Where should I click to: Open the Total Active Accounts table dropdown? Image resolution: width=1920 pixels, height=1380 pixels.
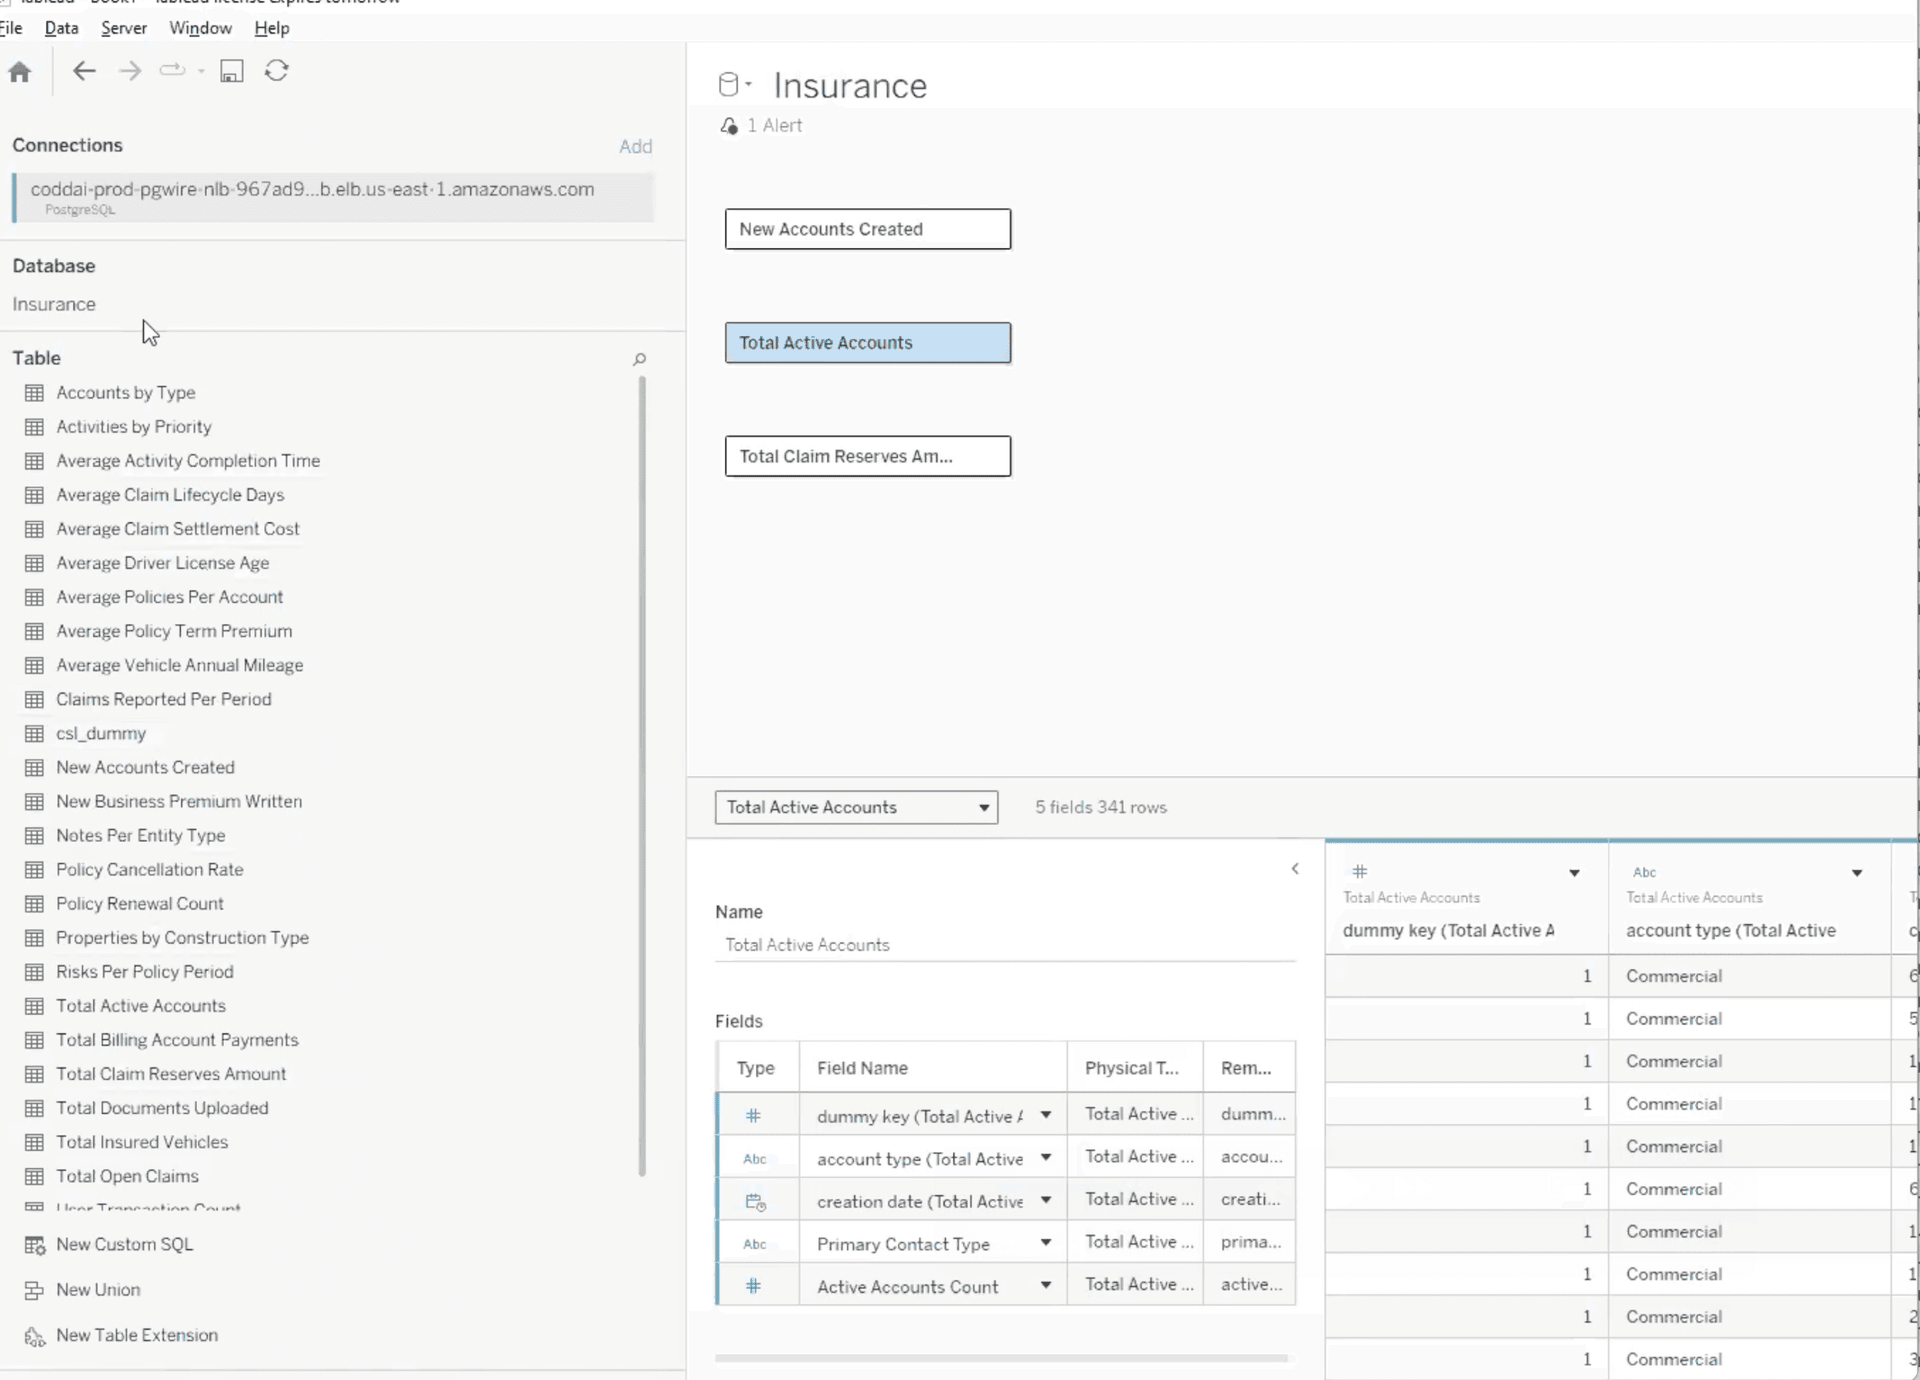(x=982, y=807)
